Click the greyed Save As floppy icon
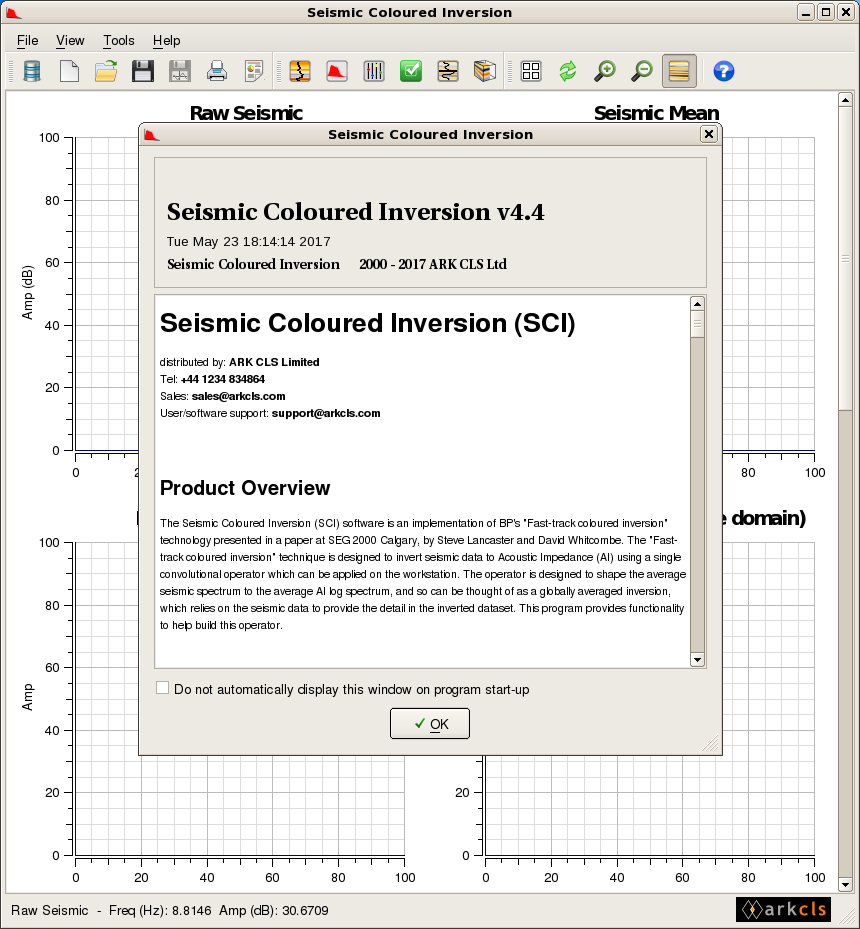The image size is (860, 929). coord(179,71)
